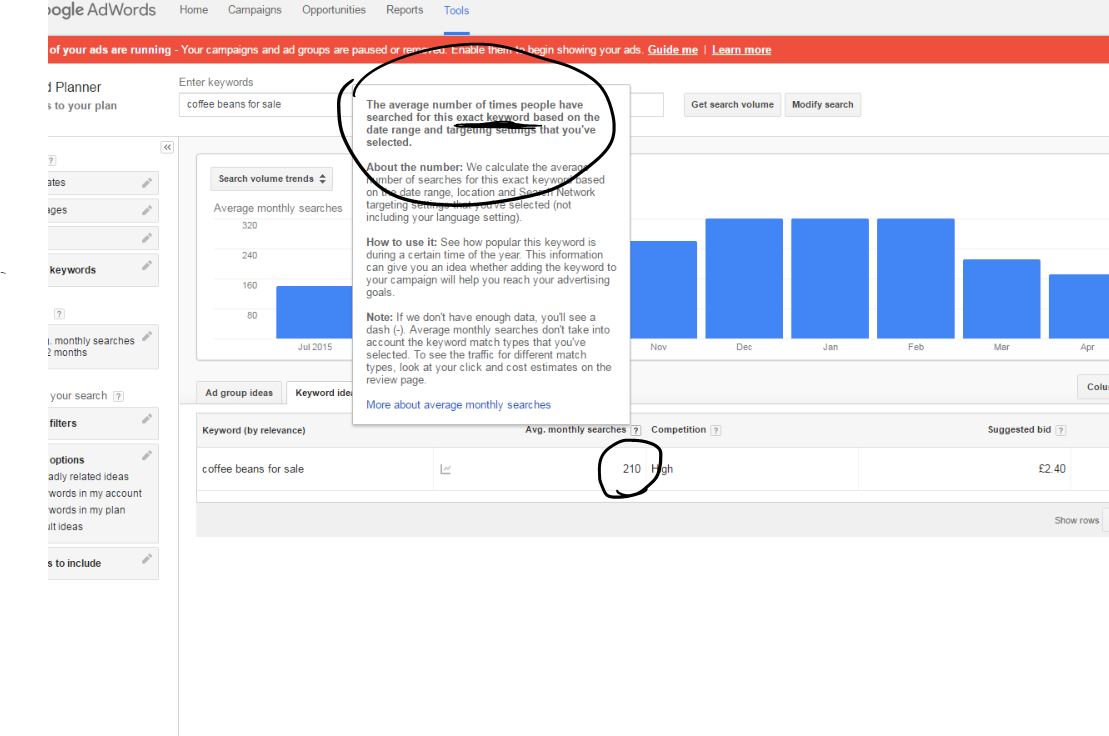This screenshot has width=1109, height=736.
Task: Open the Learn more link in the red banner
Action: click(x=741, y=49)
